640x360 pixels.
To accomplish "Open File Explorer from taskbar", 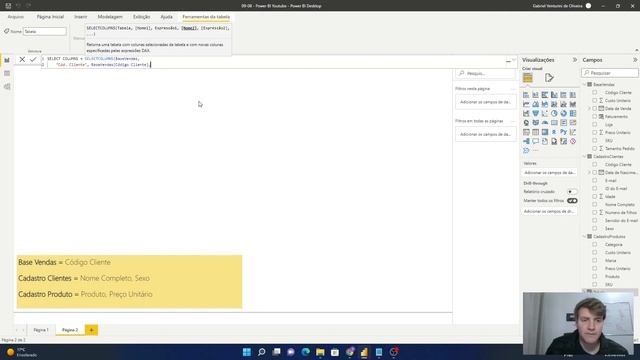I will coord(320,352).
